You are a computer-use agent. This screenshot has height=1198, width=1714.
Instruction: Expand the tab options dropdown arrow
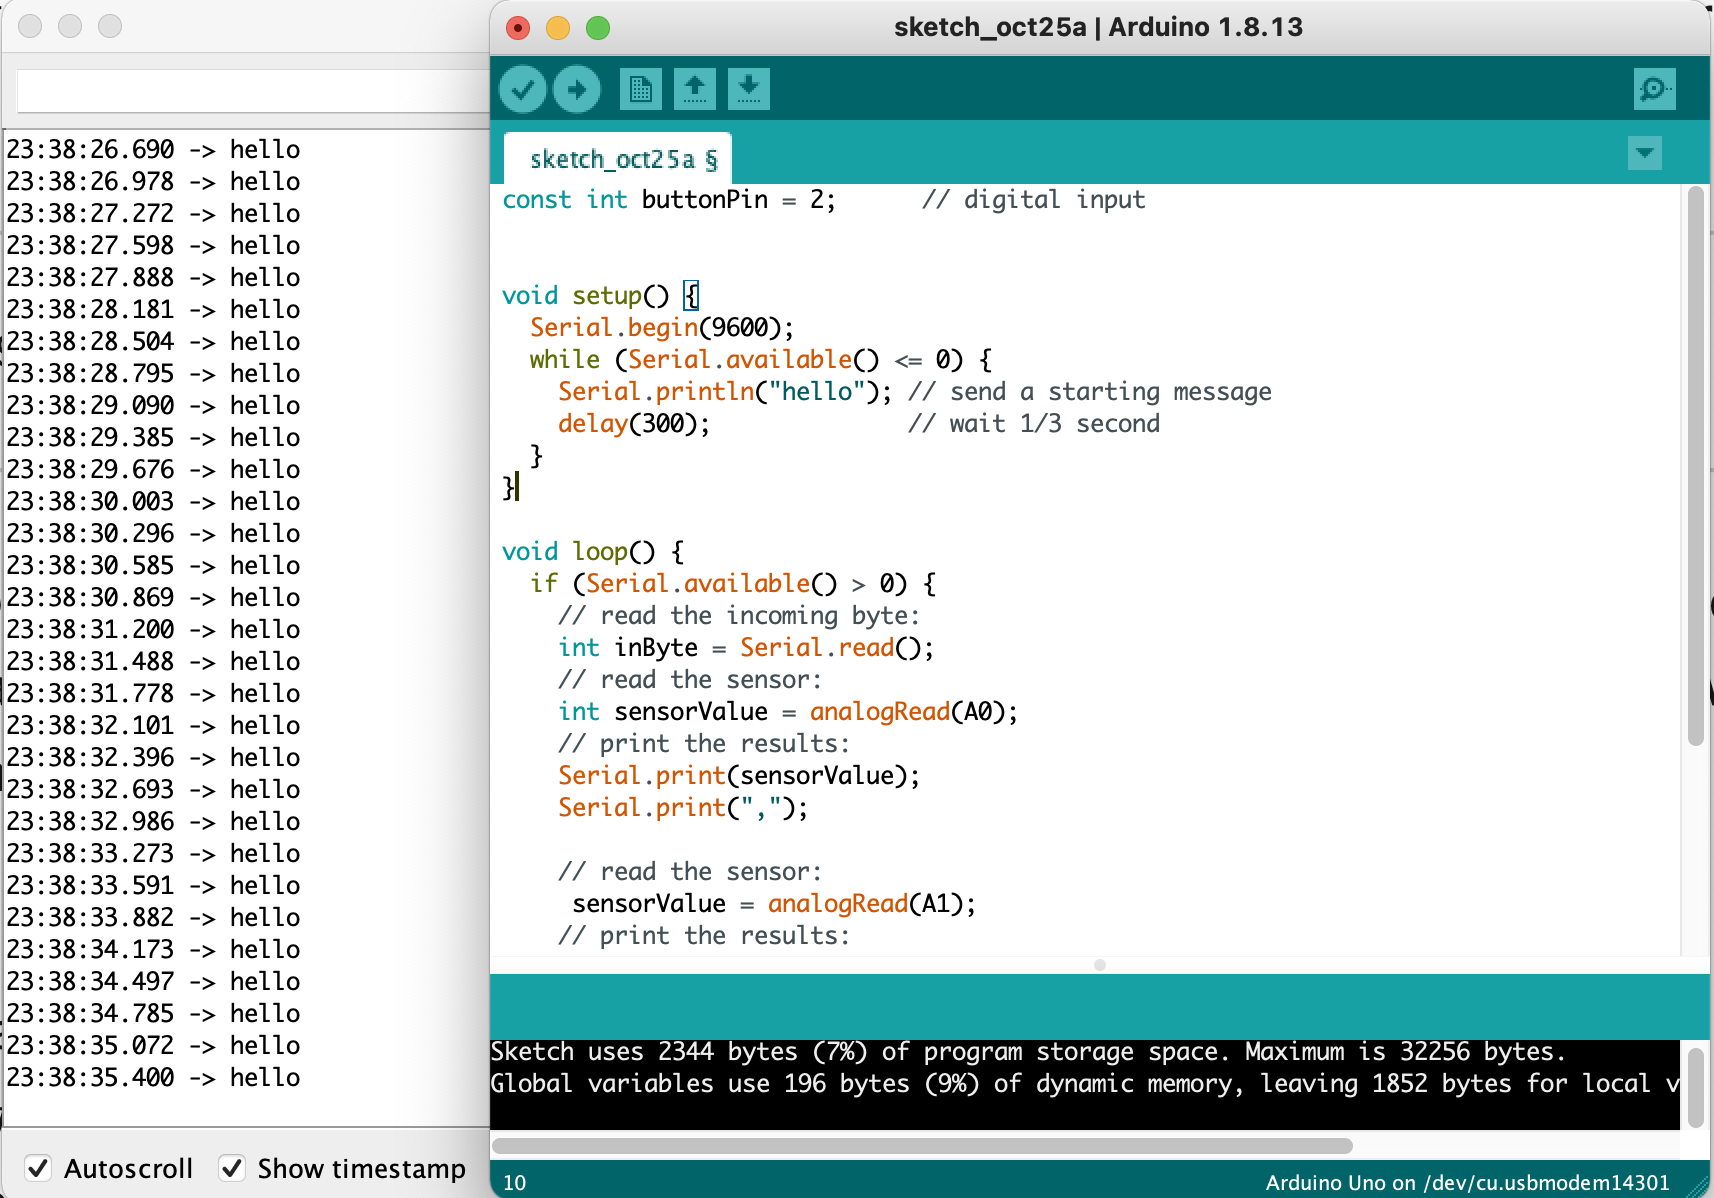point(1644,154)
